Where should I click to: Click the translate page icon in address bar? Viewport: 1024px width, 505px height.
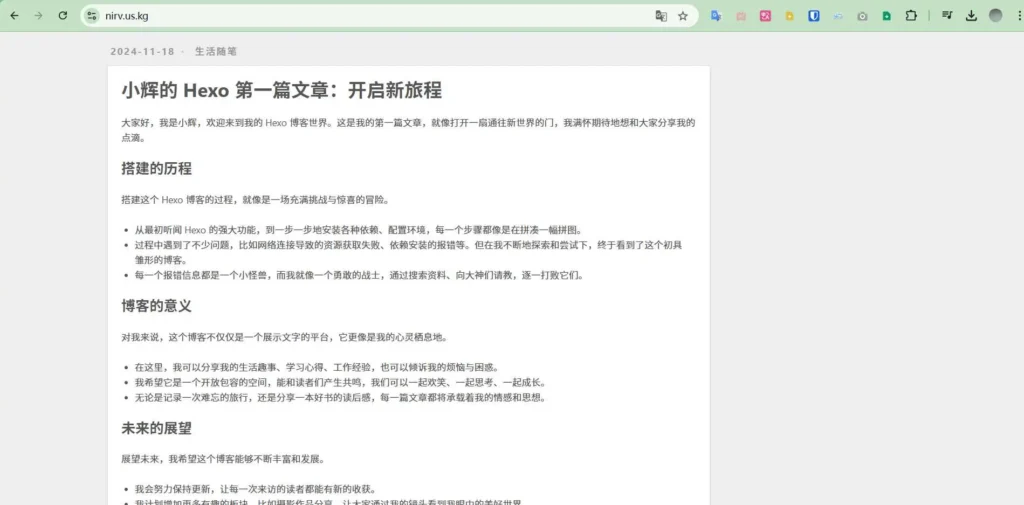click(x=660, y=16)
